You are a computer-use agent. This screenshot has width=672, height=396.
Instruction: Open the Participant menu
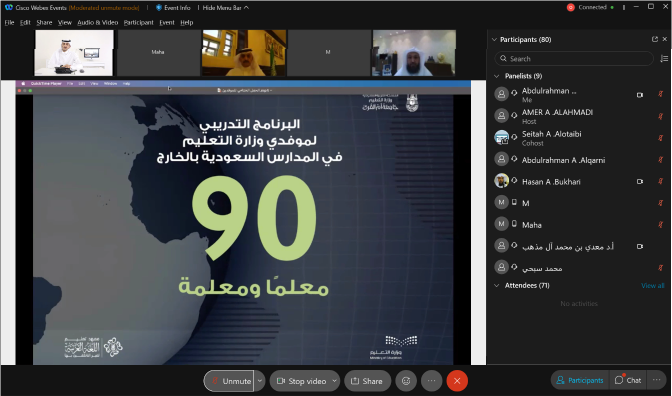tap(138, 22)
